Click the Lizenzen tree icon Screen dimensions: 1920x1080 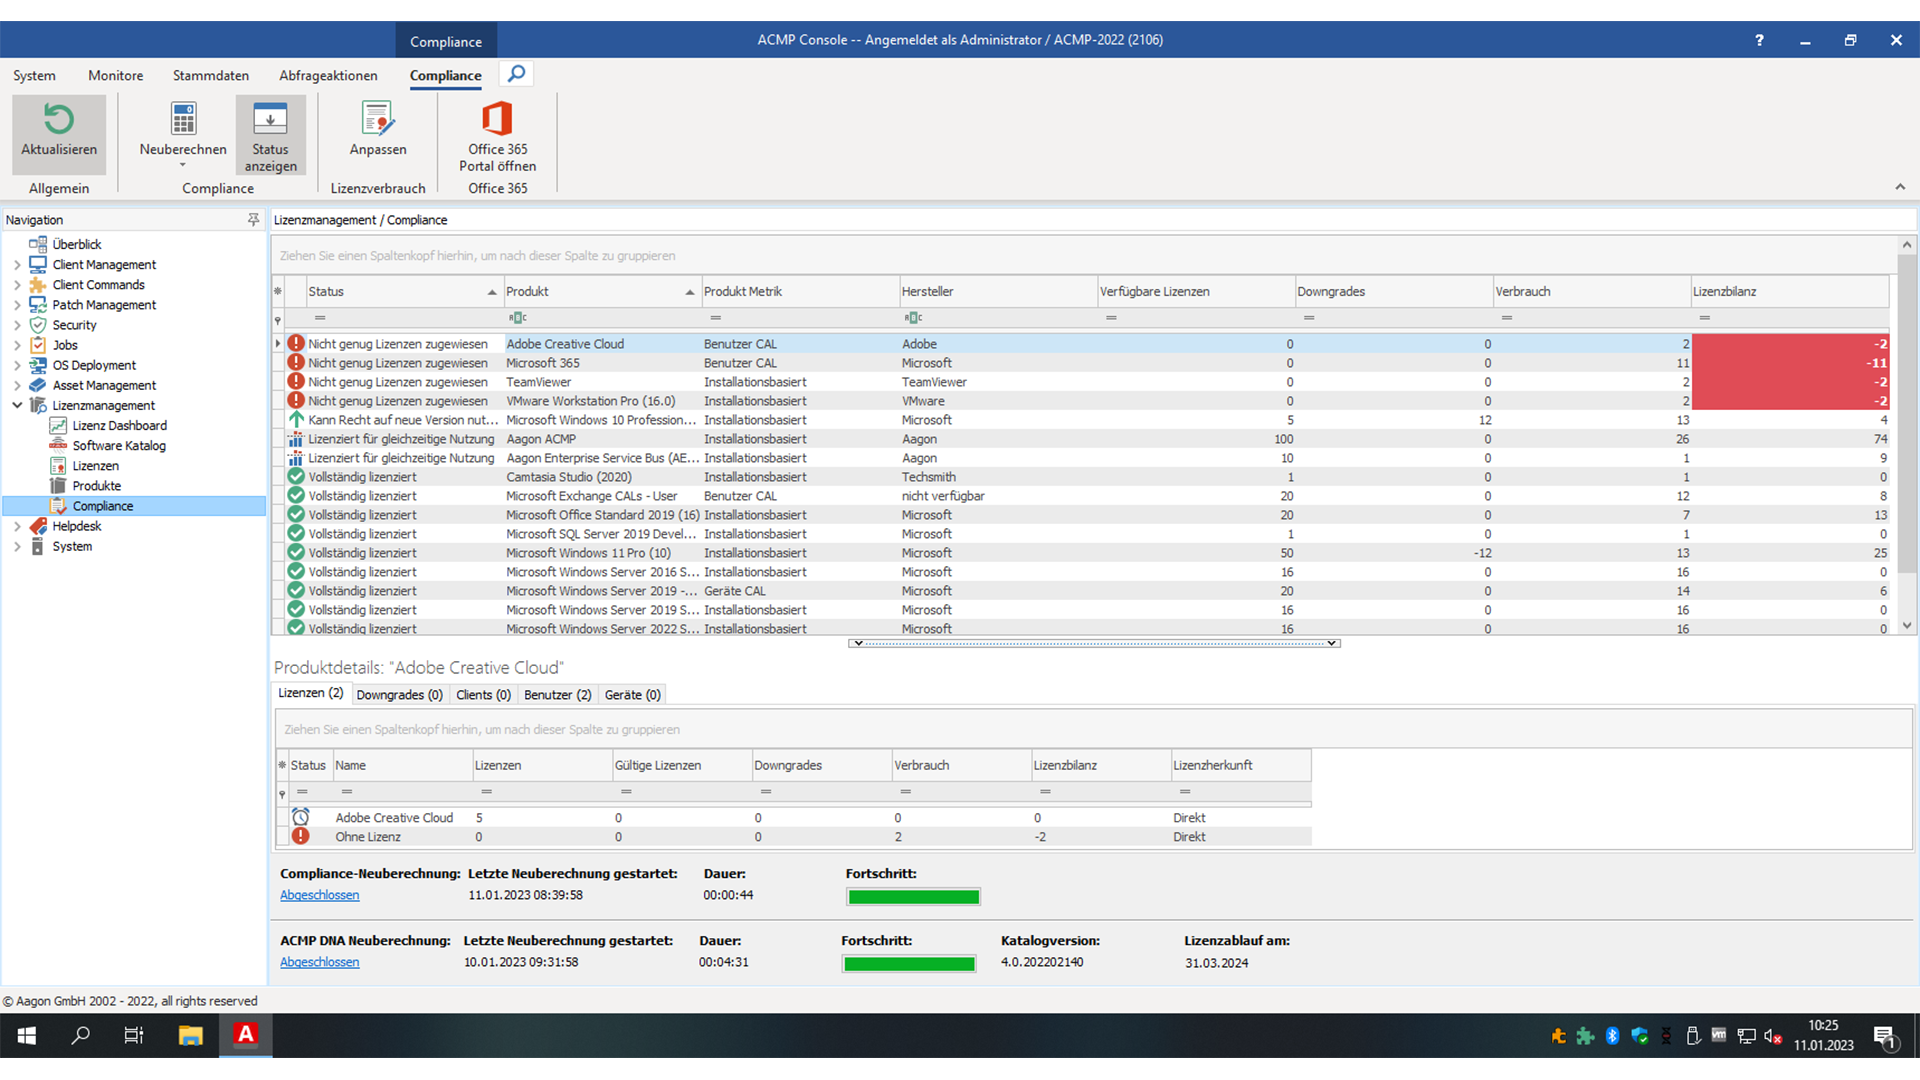coord(58,466)
